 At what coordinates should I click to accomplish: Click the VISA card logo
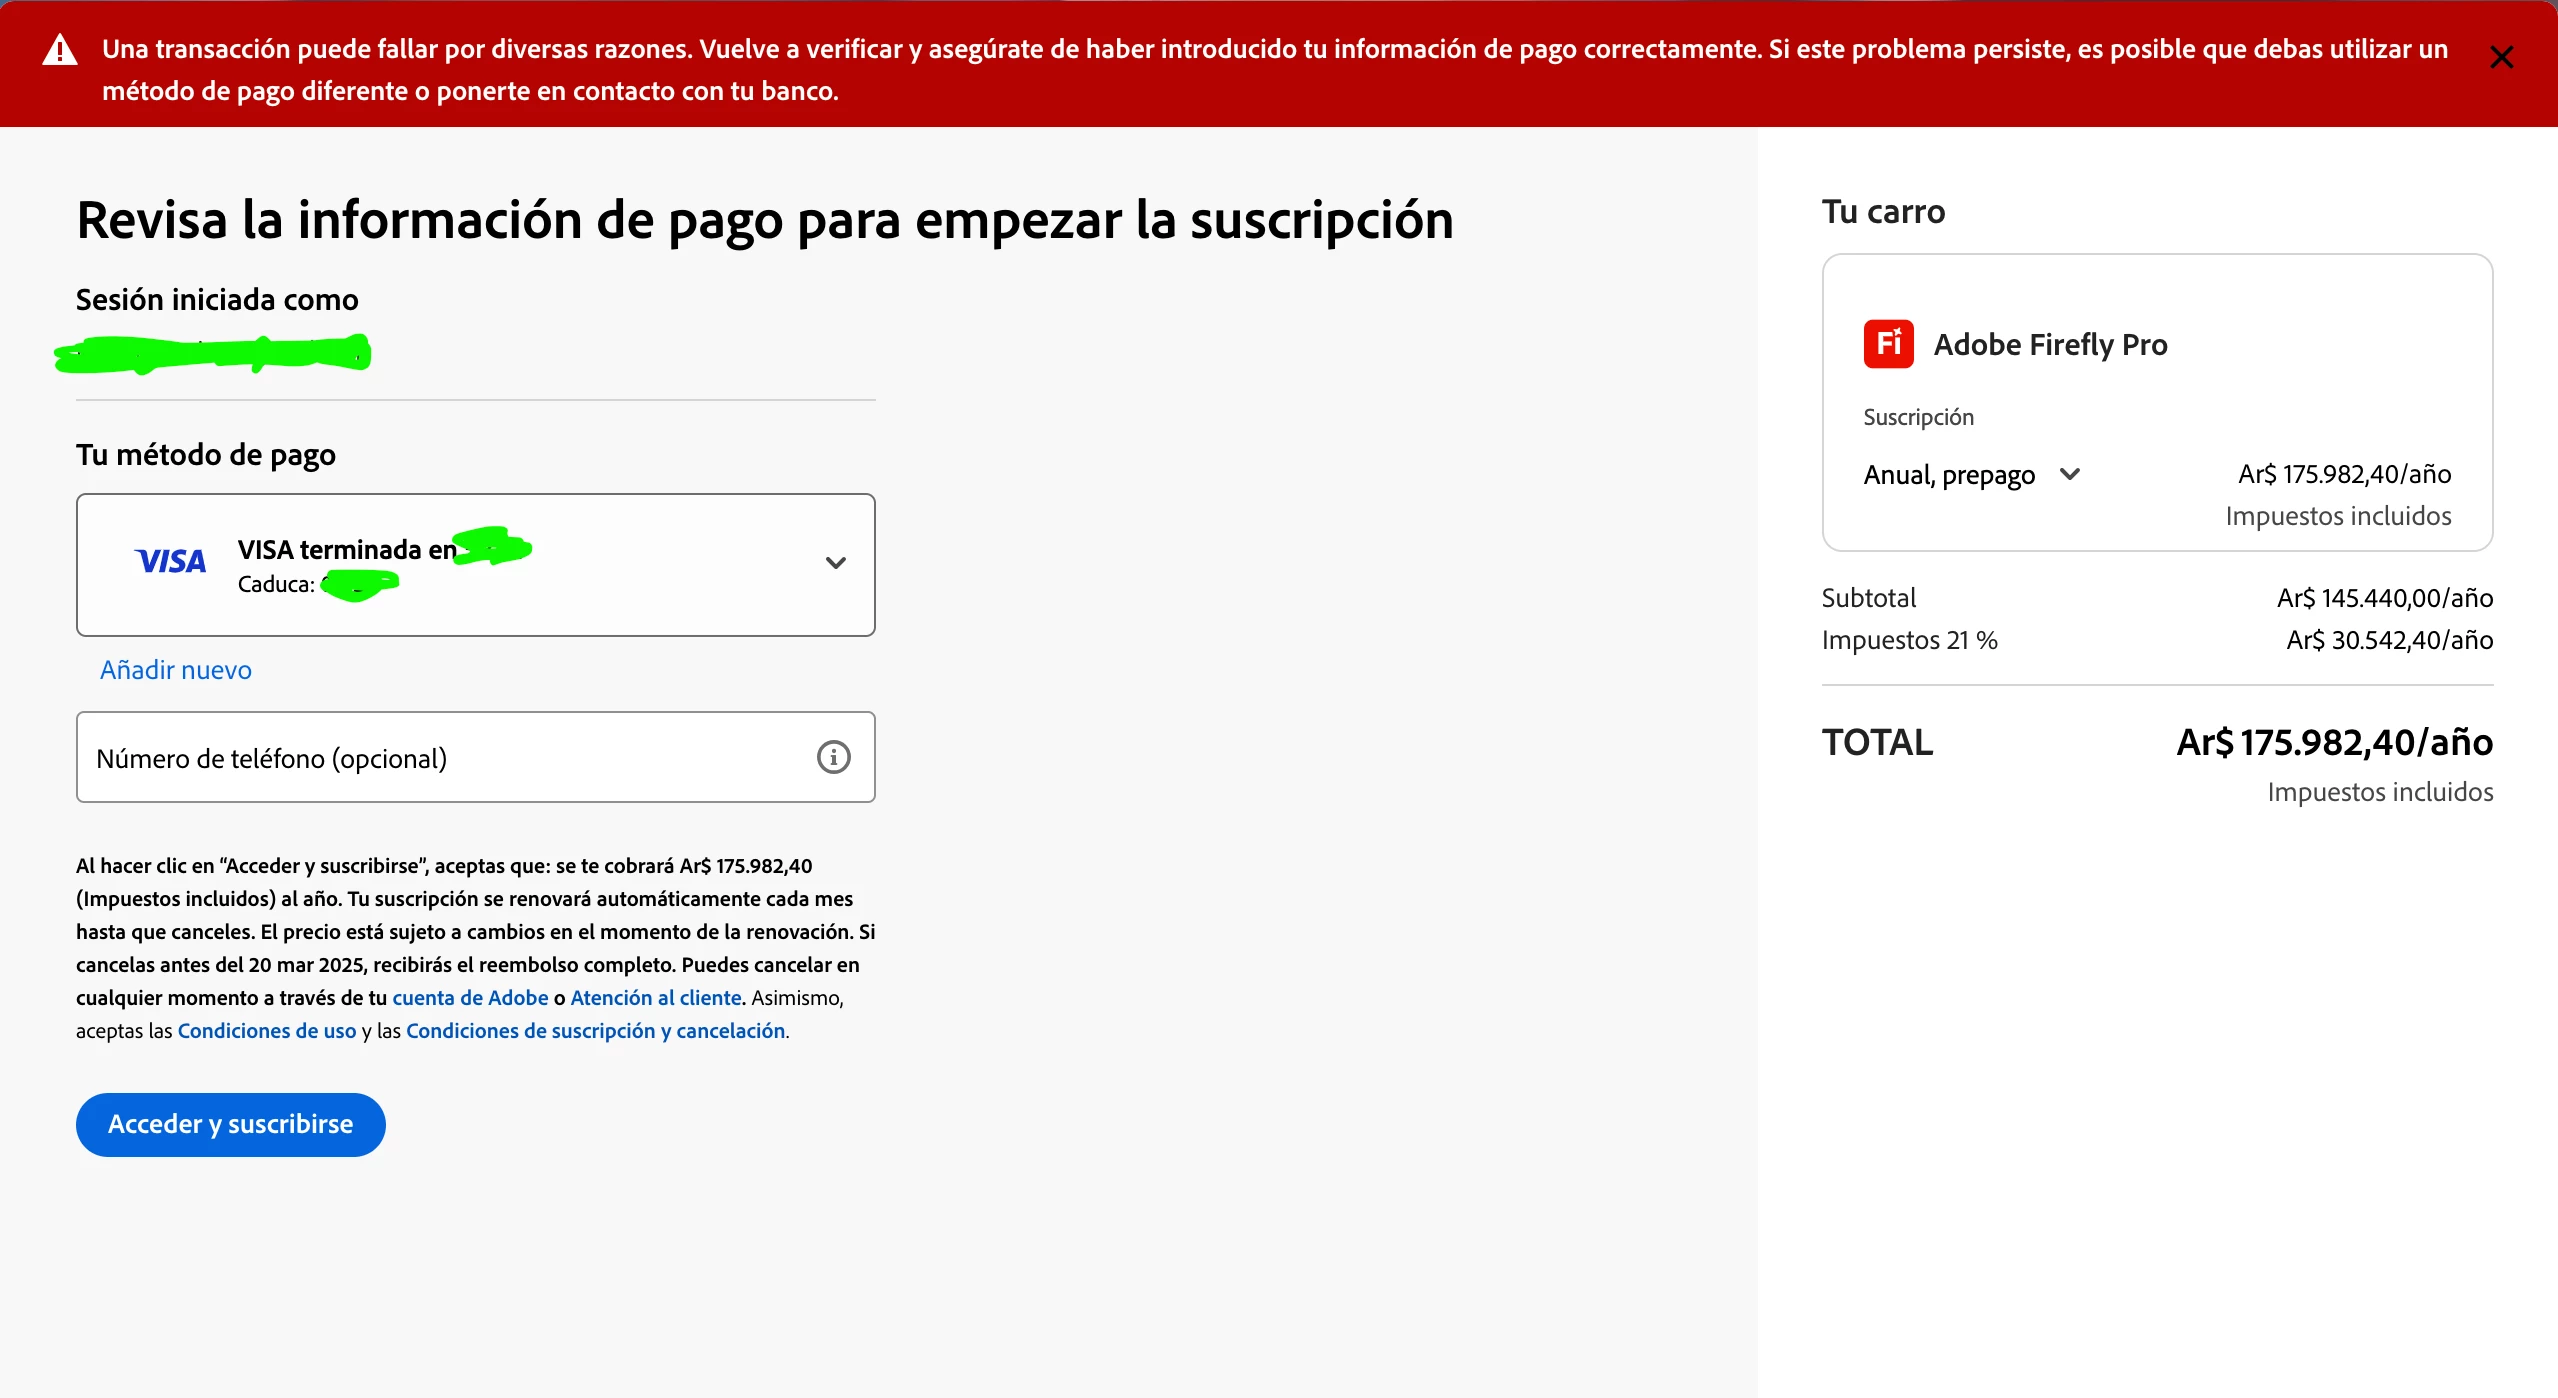(x=171, y=562)
